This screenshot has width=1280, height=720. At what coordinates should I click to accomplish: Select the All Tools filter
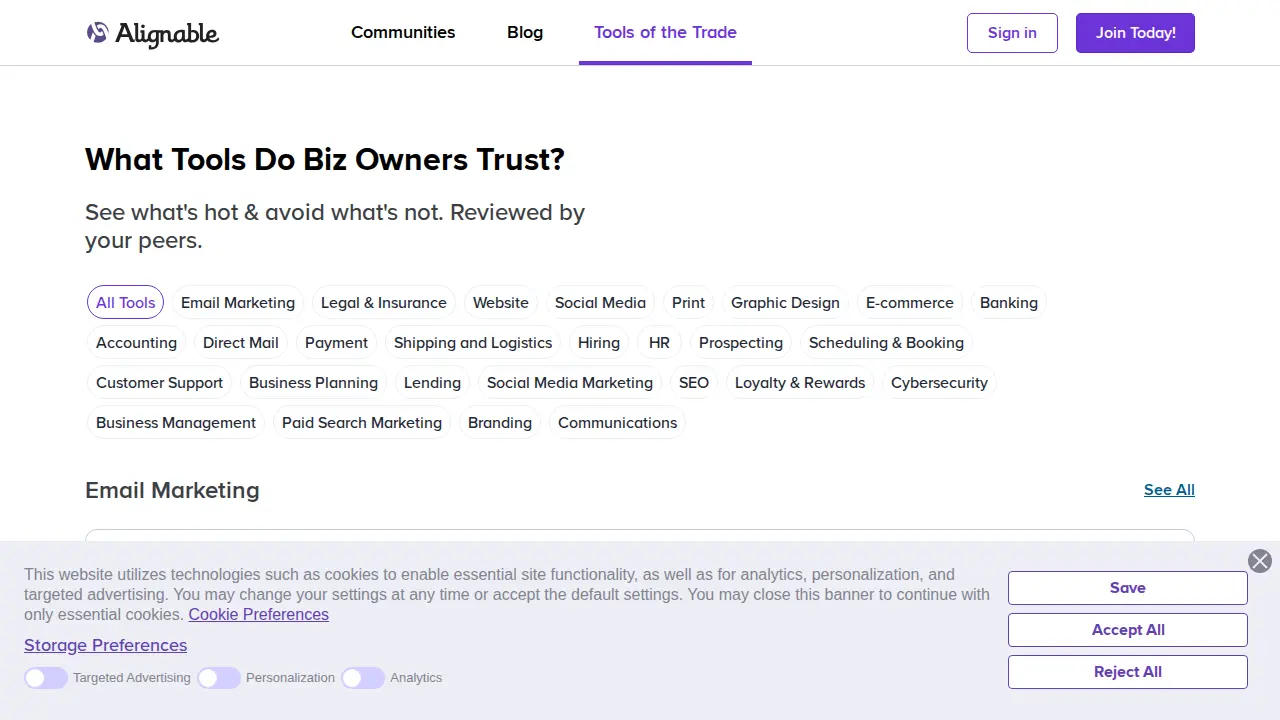(x=125, y=302)
